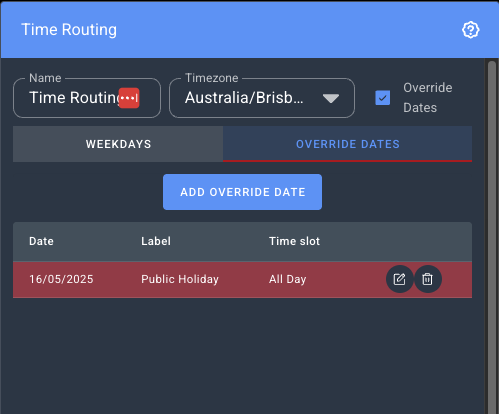Open the Australia/Brisbane timezone selector

tap(262, 98)
